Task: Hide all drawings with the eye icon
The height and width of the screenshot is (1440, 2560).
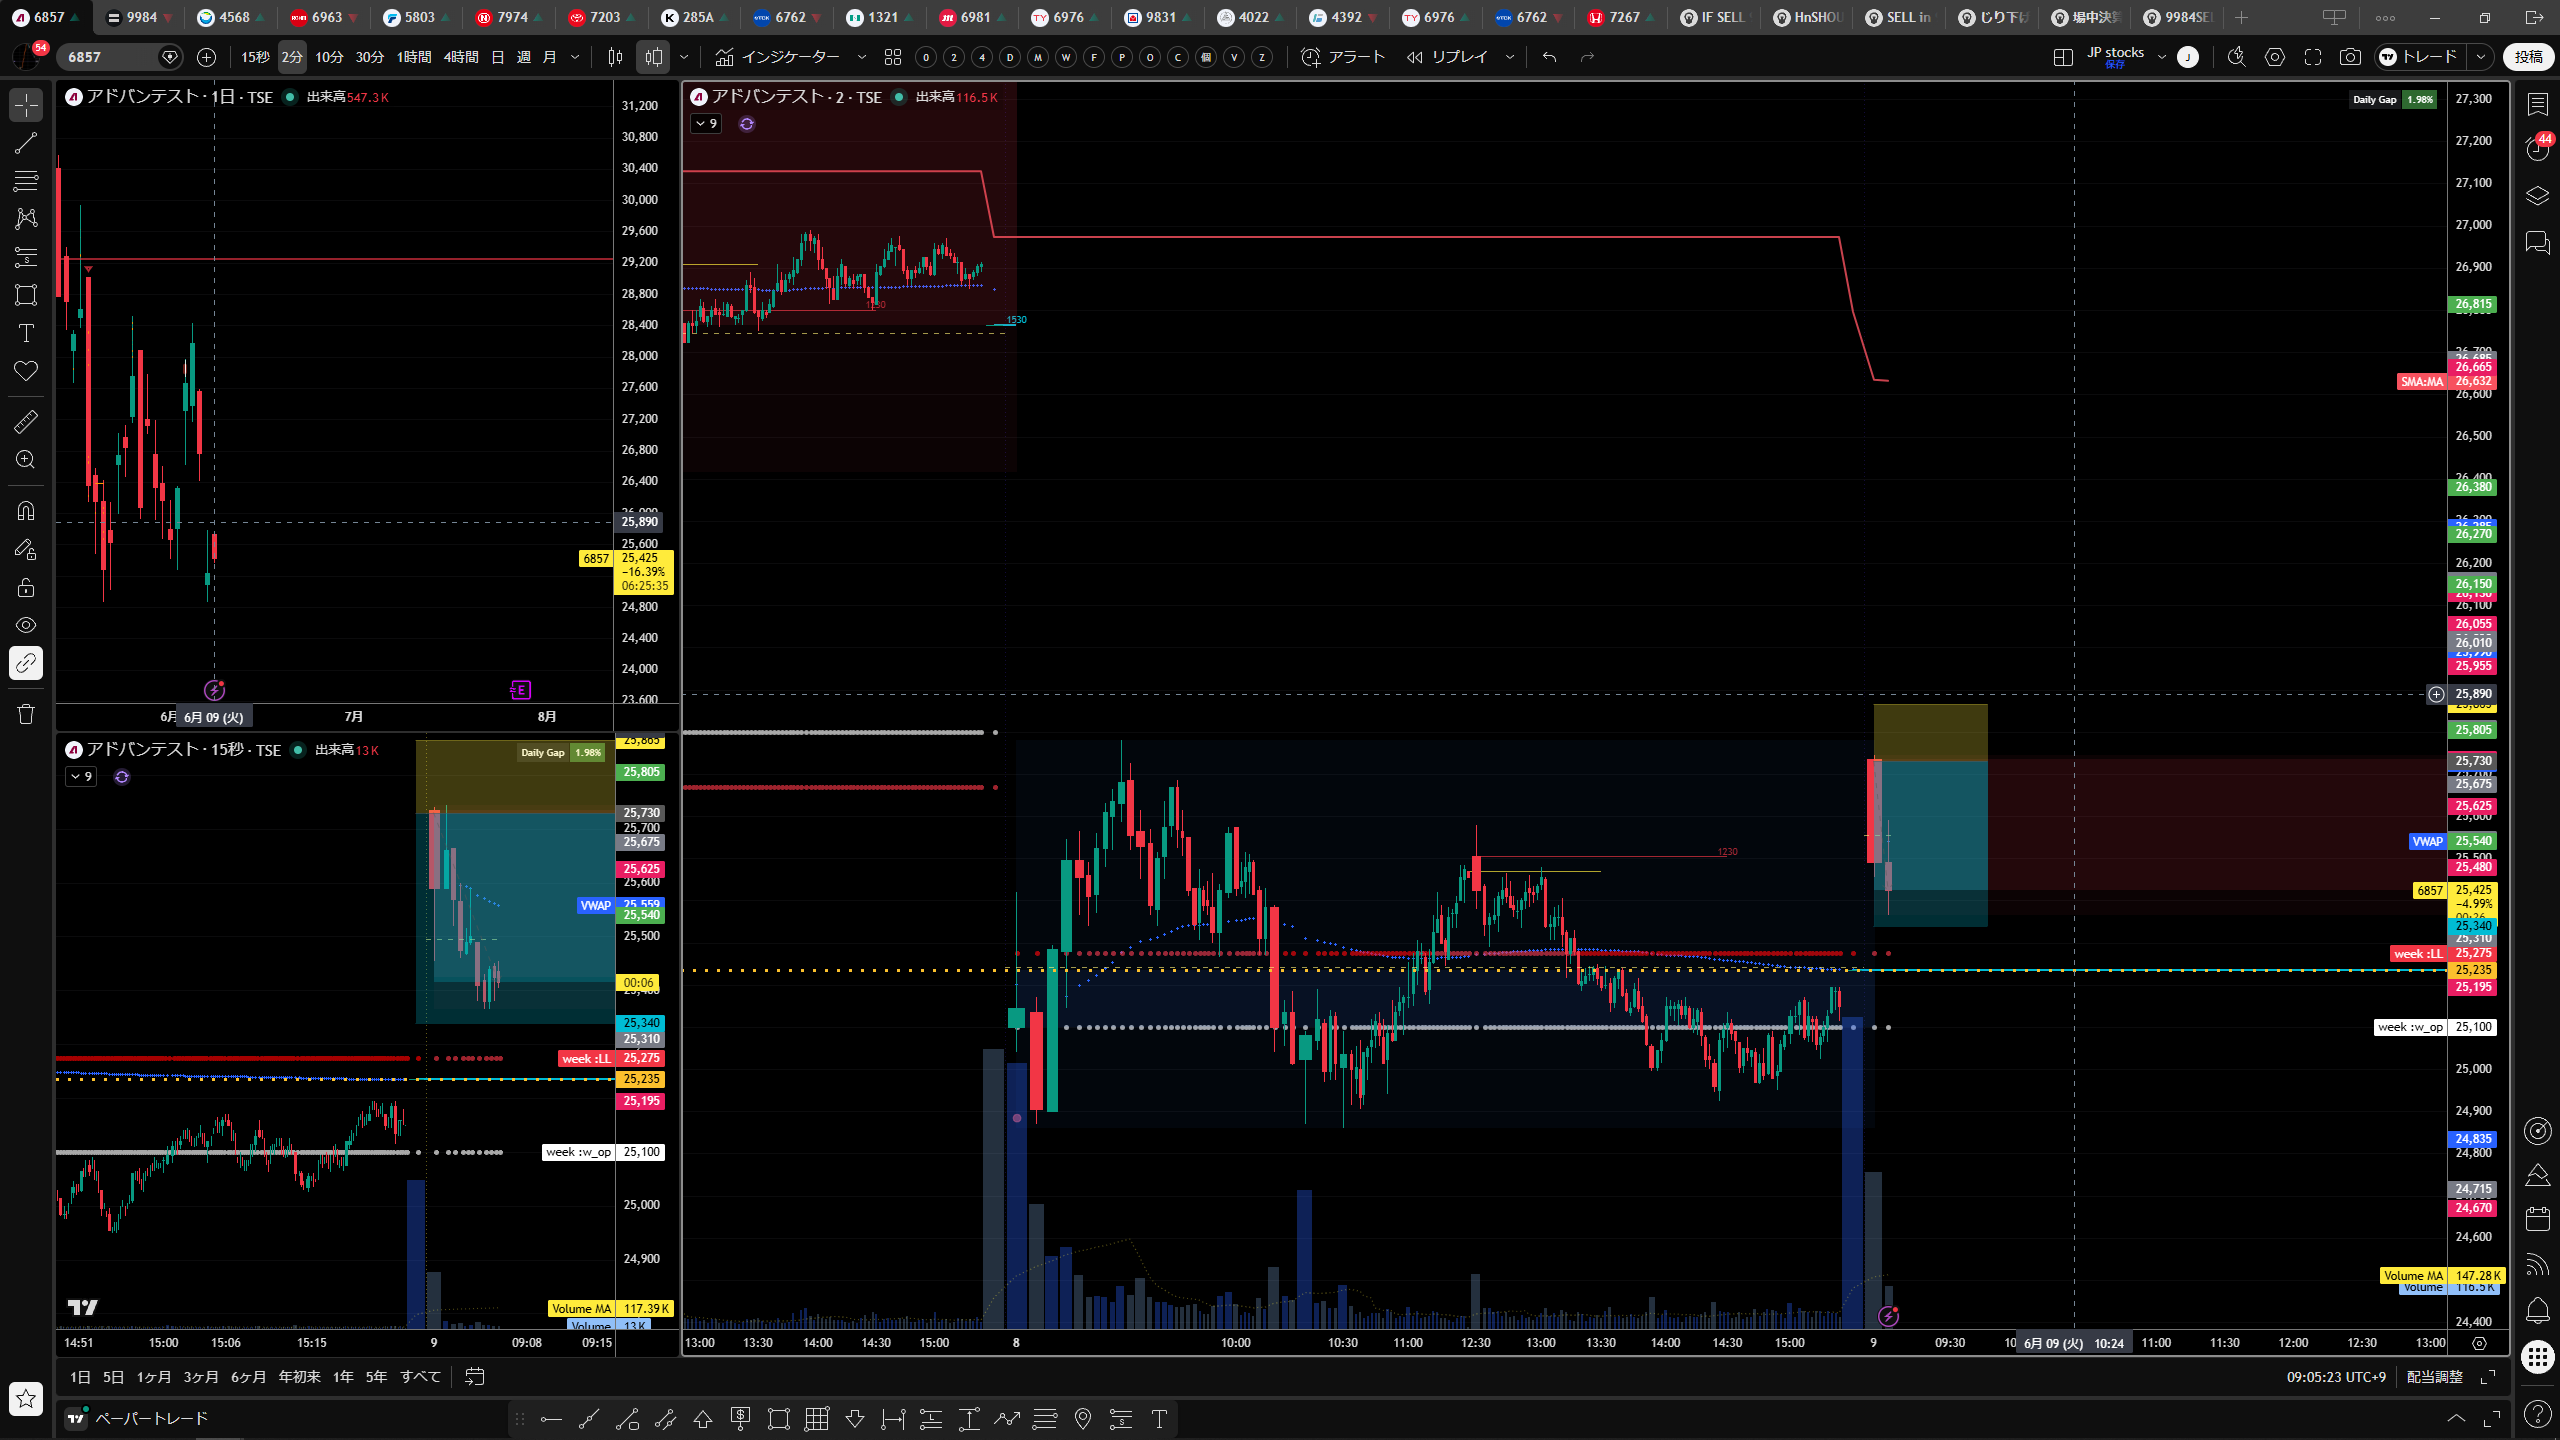Action: (26, 625)
